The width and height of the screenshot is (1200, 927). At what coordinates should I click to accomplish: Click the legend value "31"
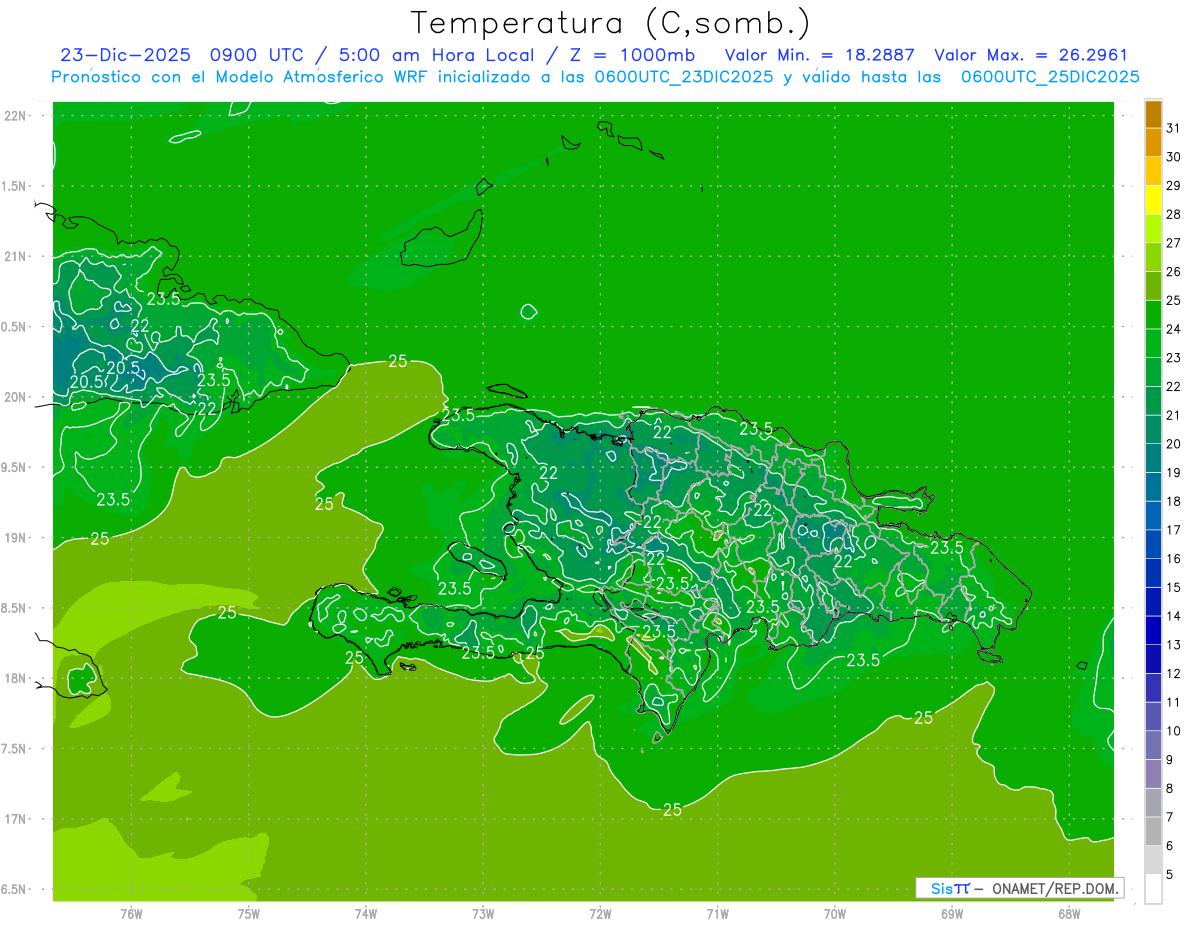pos(1174,128)
